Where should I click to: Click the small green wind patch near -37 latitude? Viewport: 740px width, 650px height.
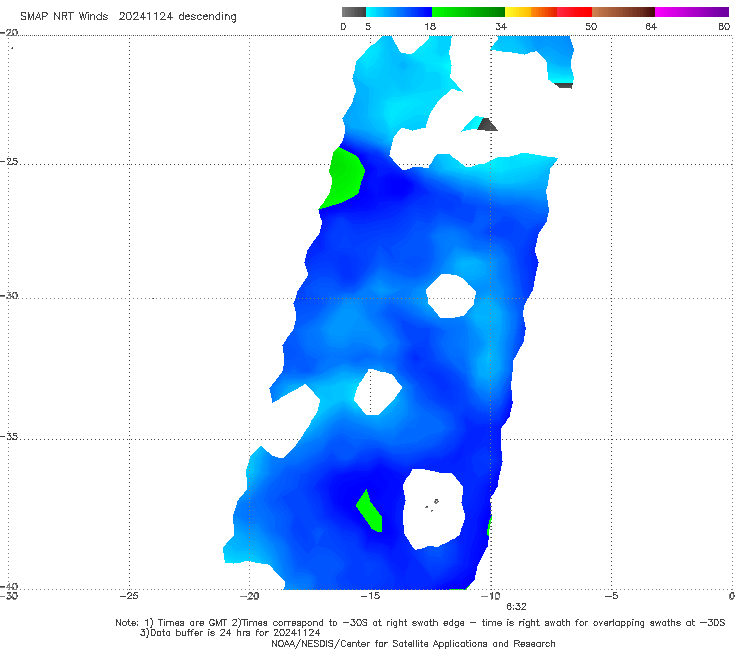370,512
